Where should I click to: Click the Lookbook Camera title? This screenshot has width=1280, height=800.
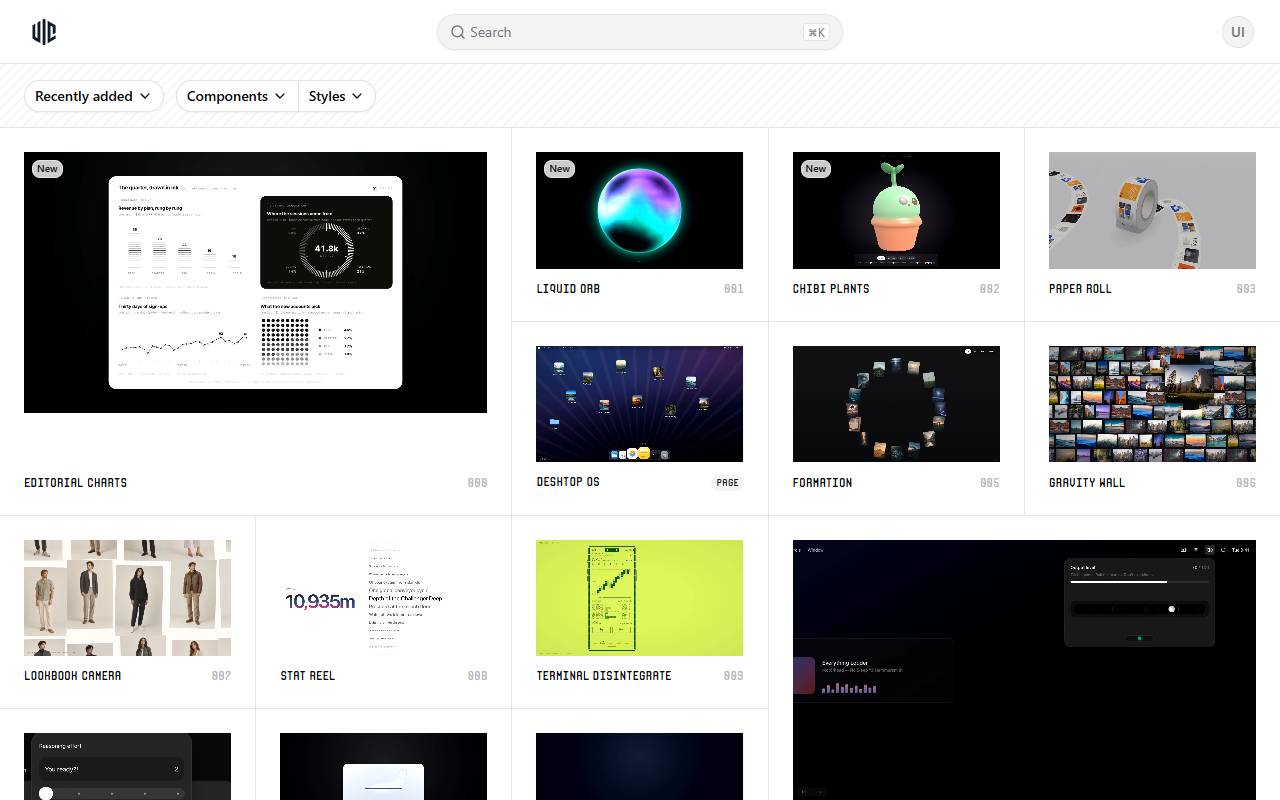[73, 676]
